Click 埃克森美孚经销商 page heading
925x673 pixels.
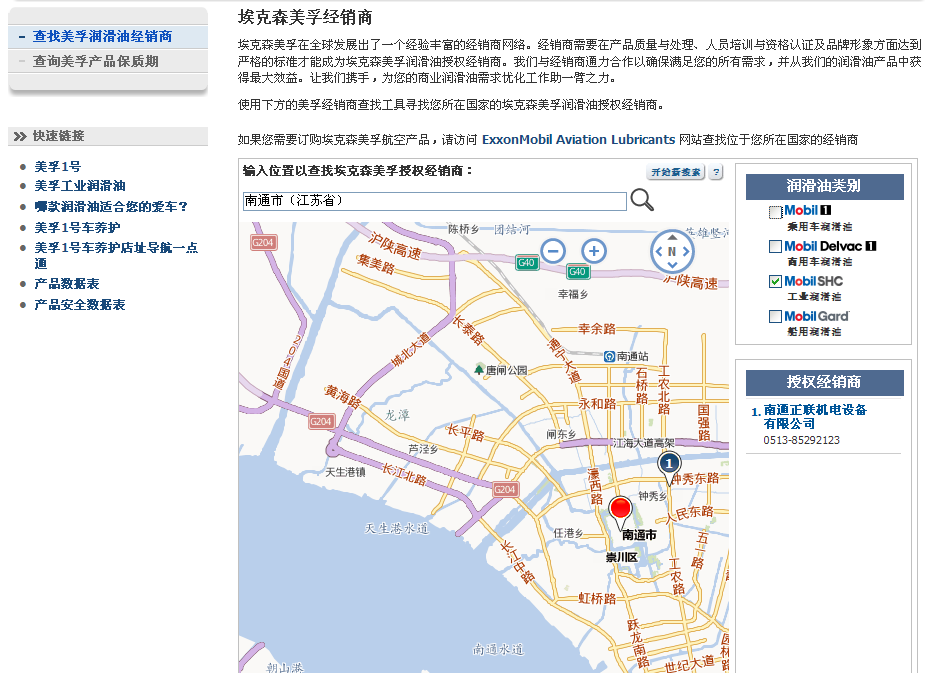[x=305, y=18]
